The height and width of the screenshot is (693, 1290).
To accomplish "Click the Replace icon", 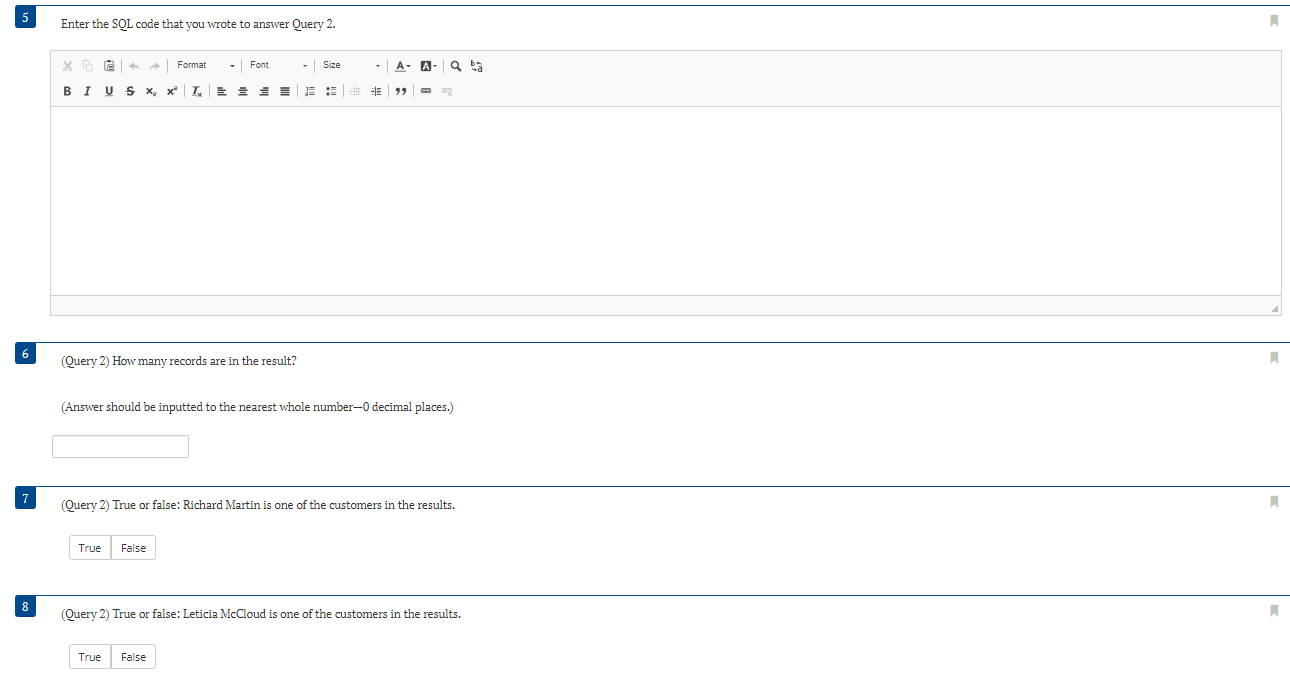I will click(x=477, y=66).
